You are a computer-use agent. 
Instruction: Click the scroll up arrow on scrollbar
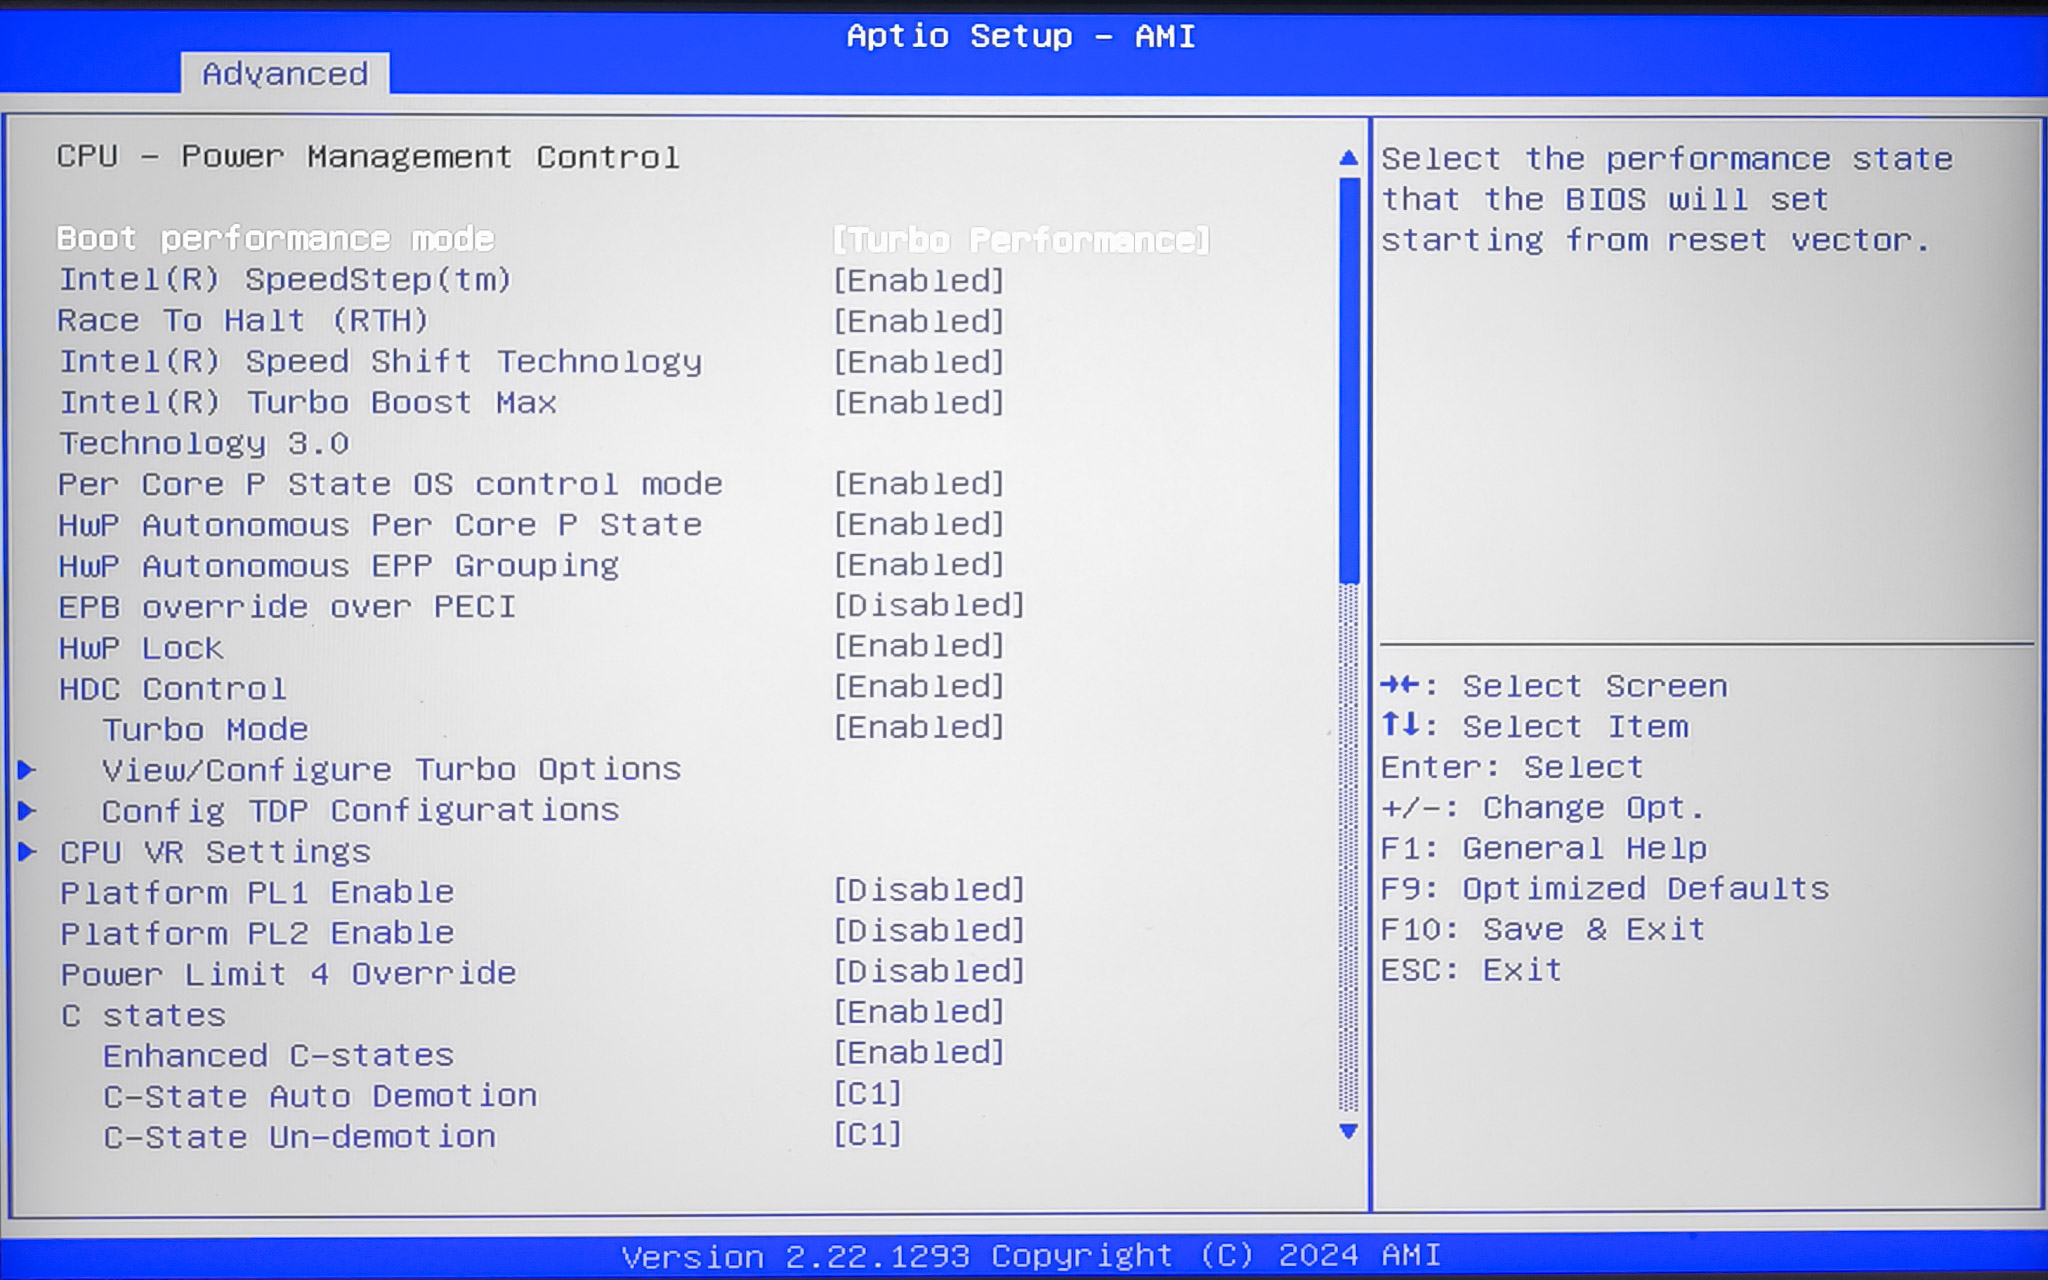pos(1348,158)
